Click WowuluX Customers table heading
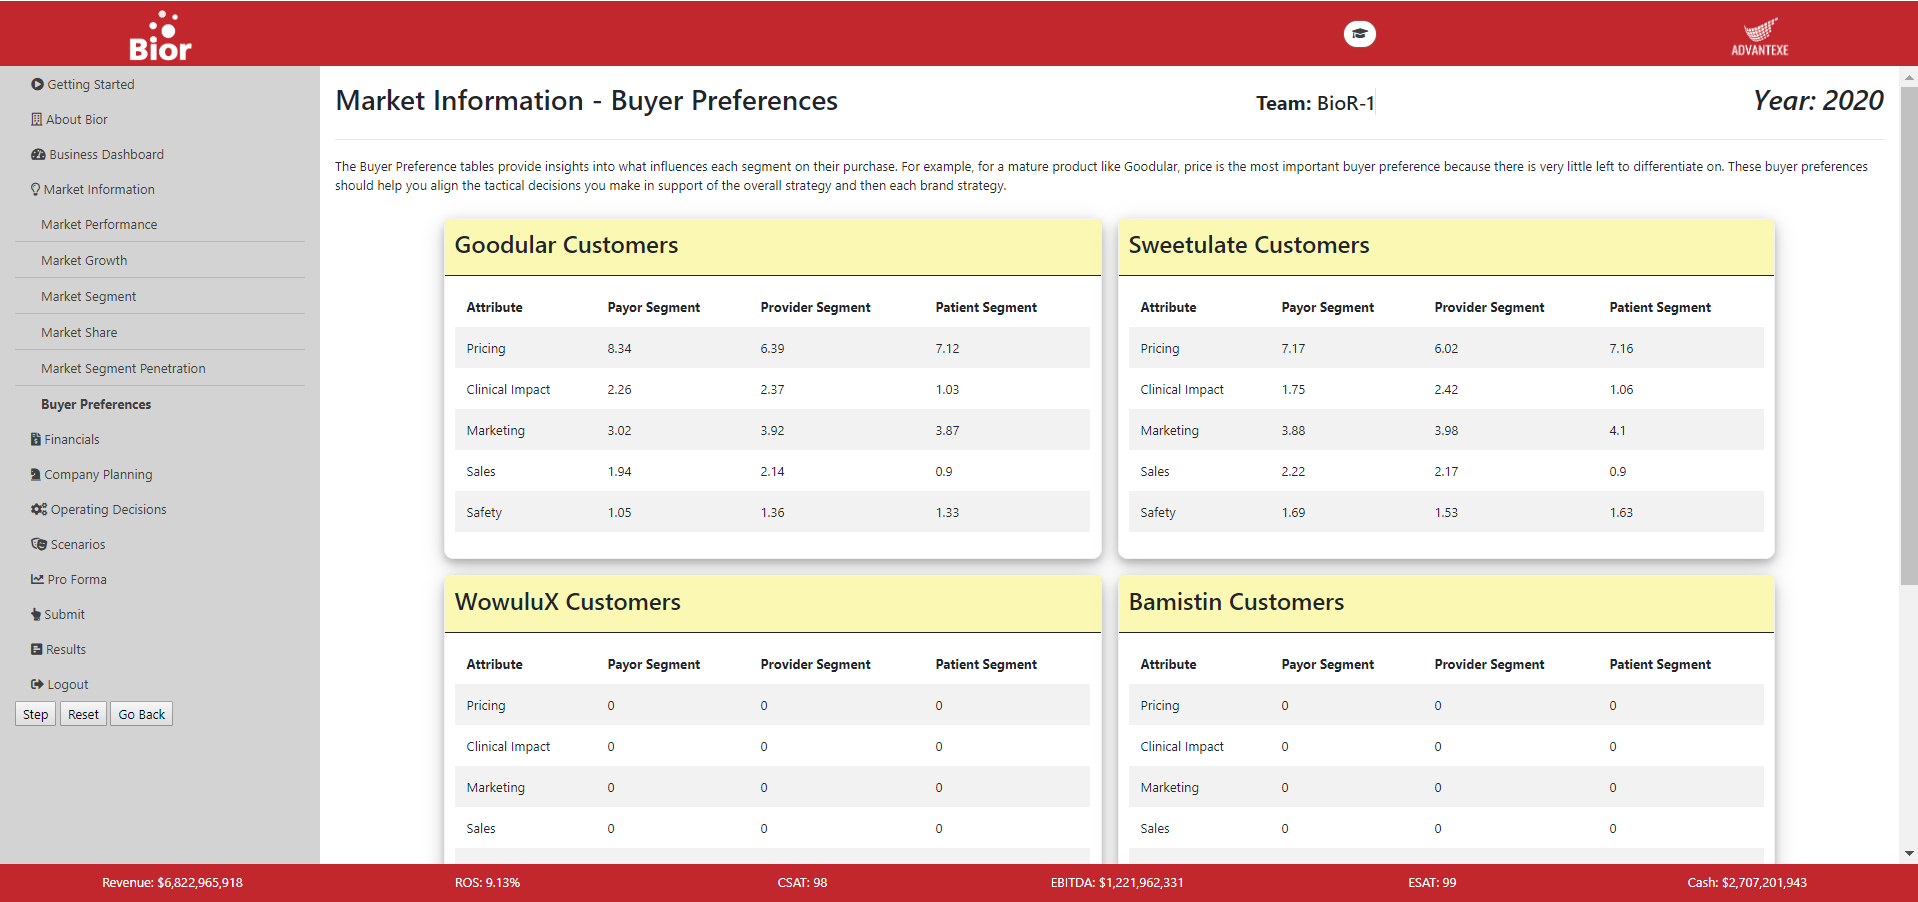 (x=567, y=602)
